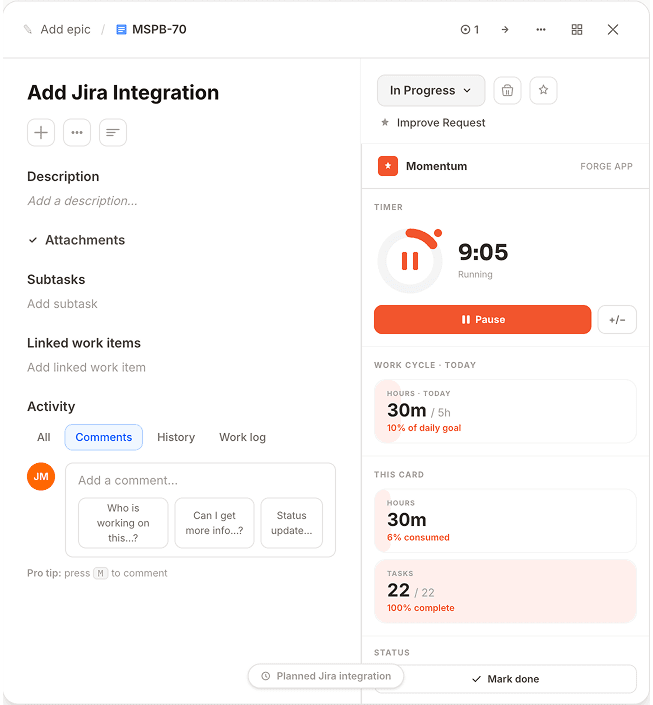Click the blue issue type icon beside MSPB-70
This screenshot has height=705, width=653.
coord(121,30)
